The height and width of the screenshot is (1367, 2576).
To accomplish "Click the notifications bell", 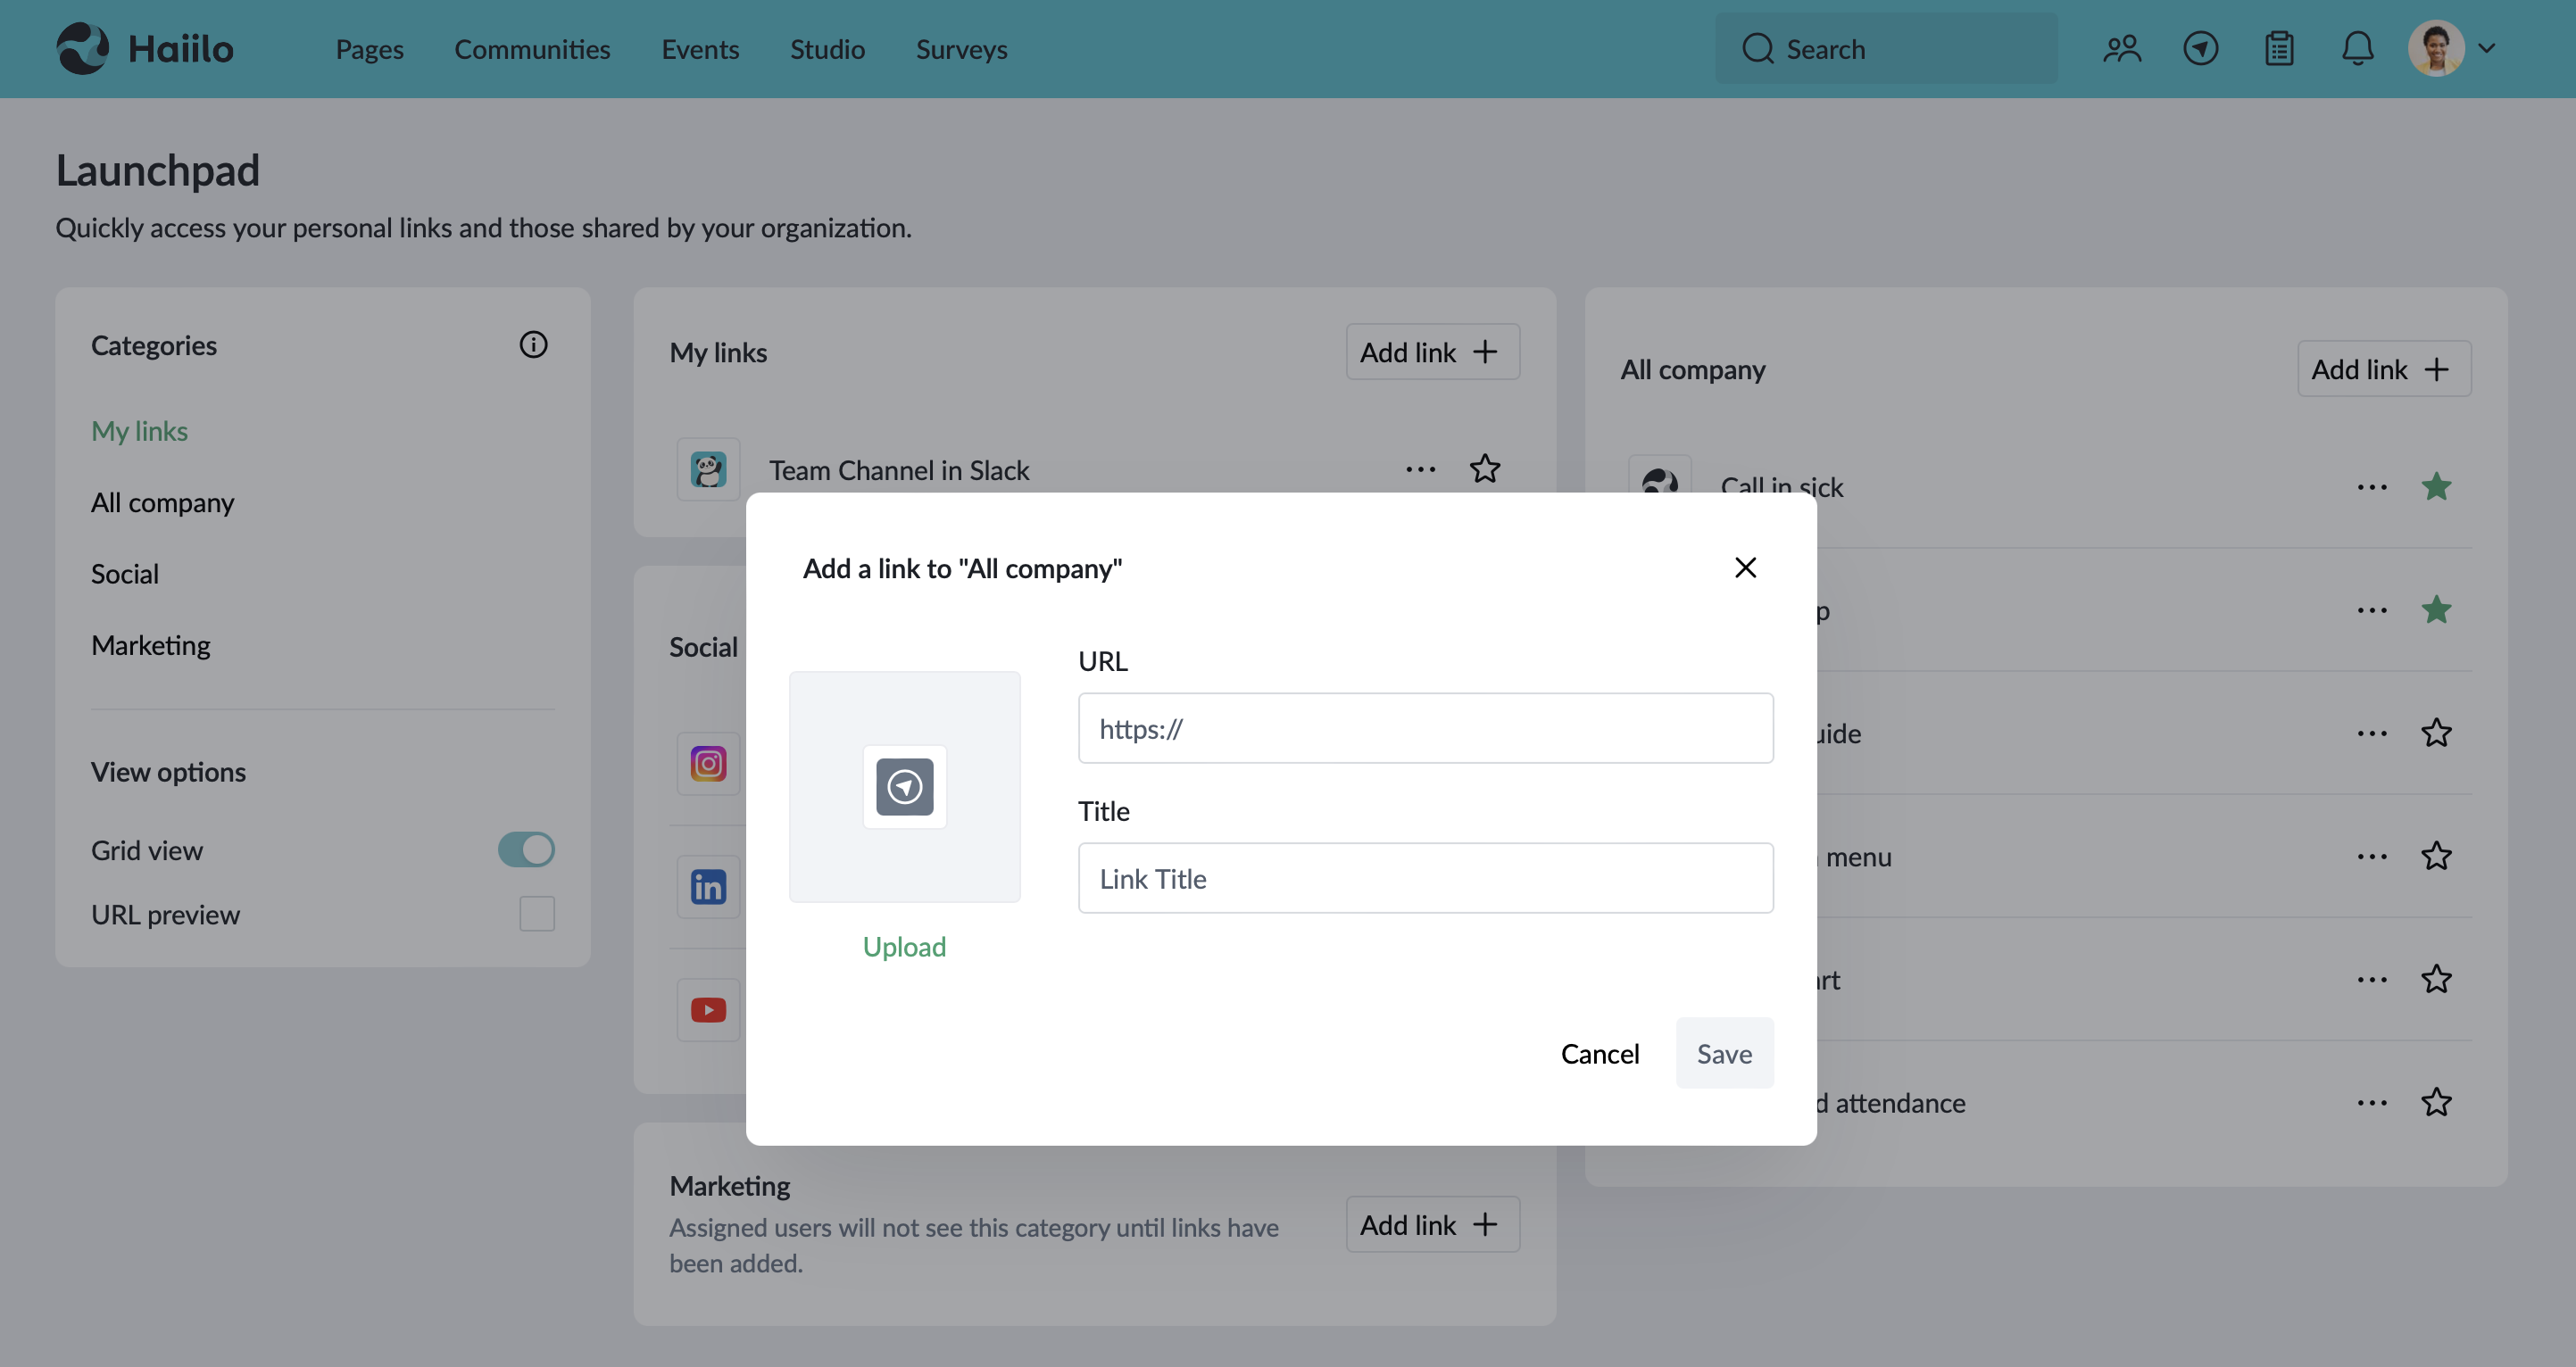I will point(2357,48).
